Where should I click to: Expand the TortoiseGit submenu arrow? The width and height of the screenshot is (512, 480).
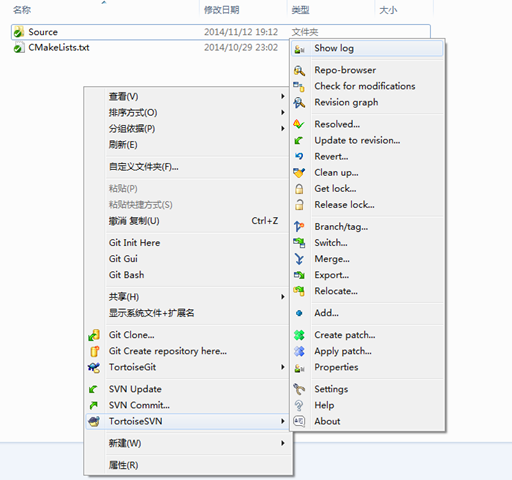click(x=283, y=367)
